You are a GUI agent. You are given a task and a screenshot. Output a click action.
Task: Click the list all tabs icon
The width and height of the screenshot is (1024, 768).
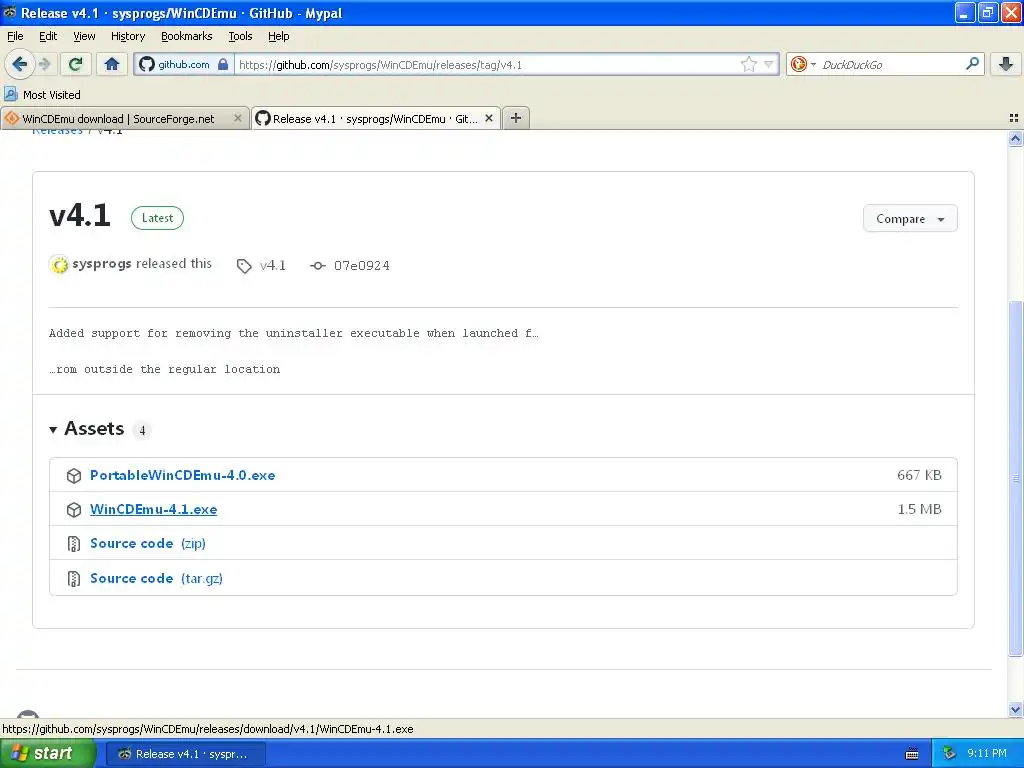point(1014,118)
